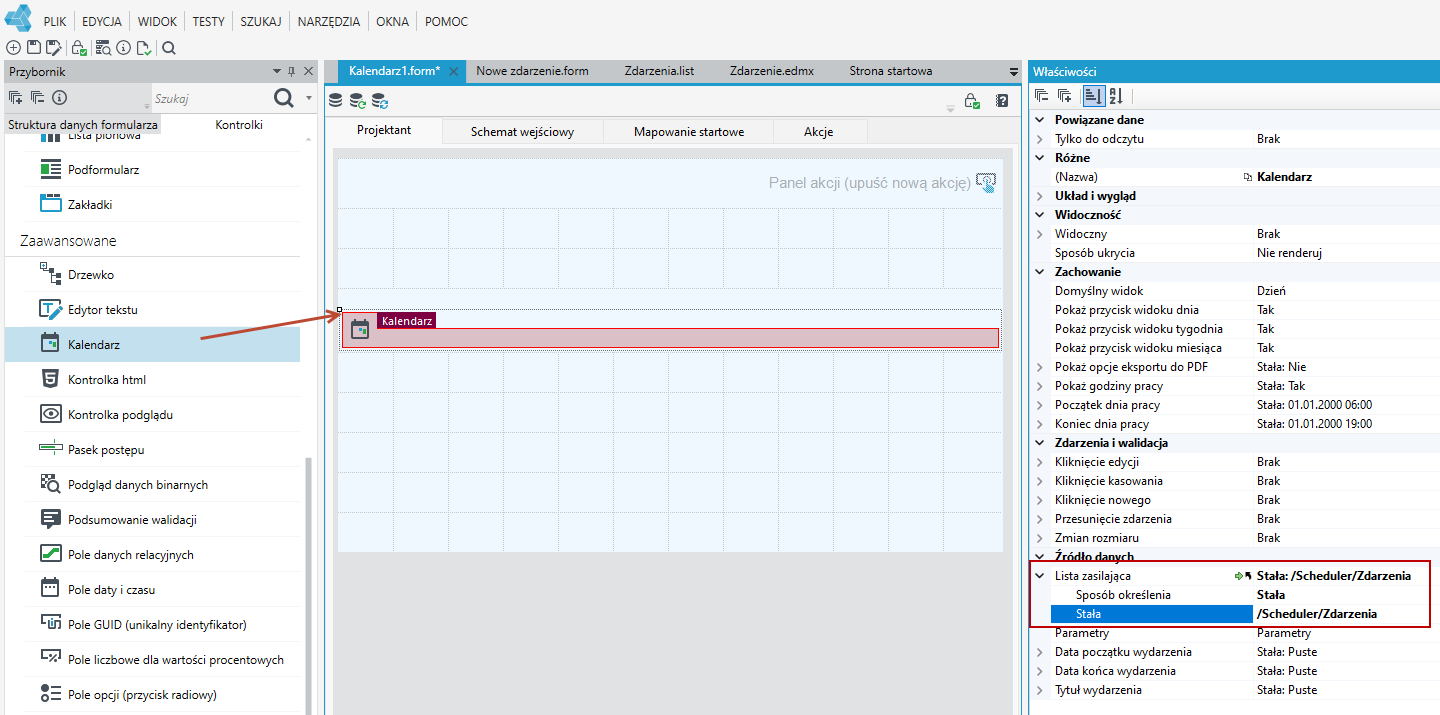Click the plain database icon above Projektant
Screen dimensions: 1440x715
coord(335,100)
